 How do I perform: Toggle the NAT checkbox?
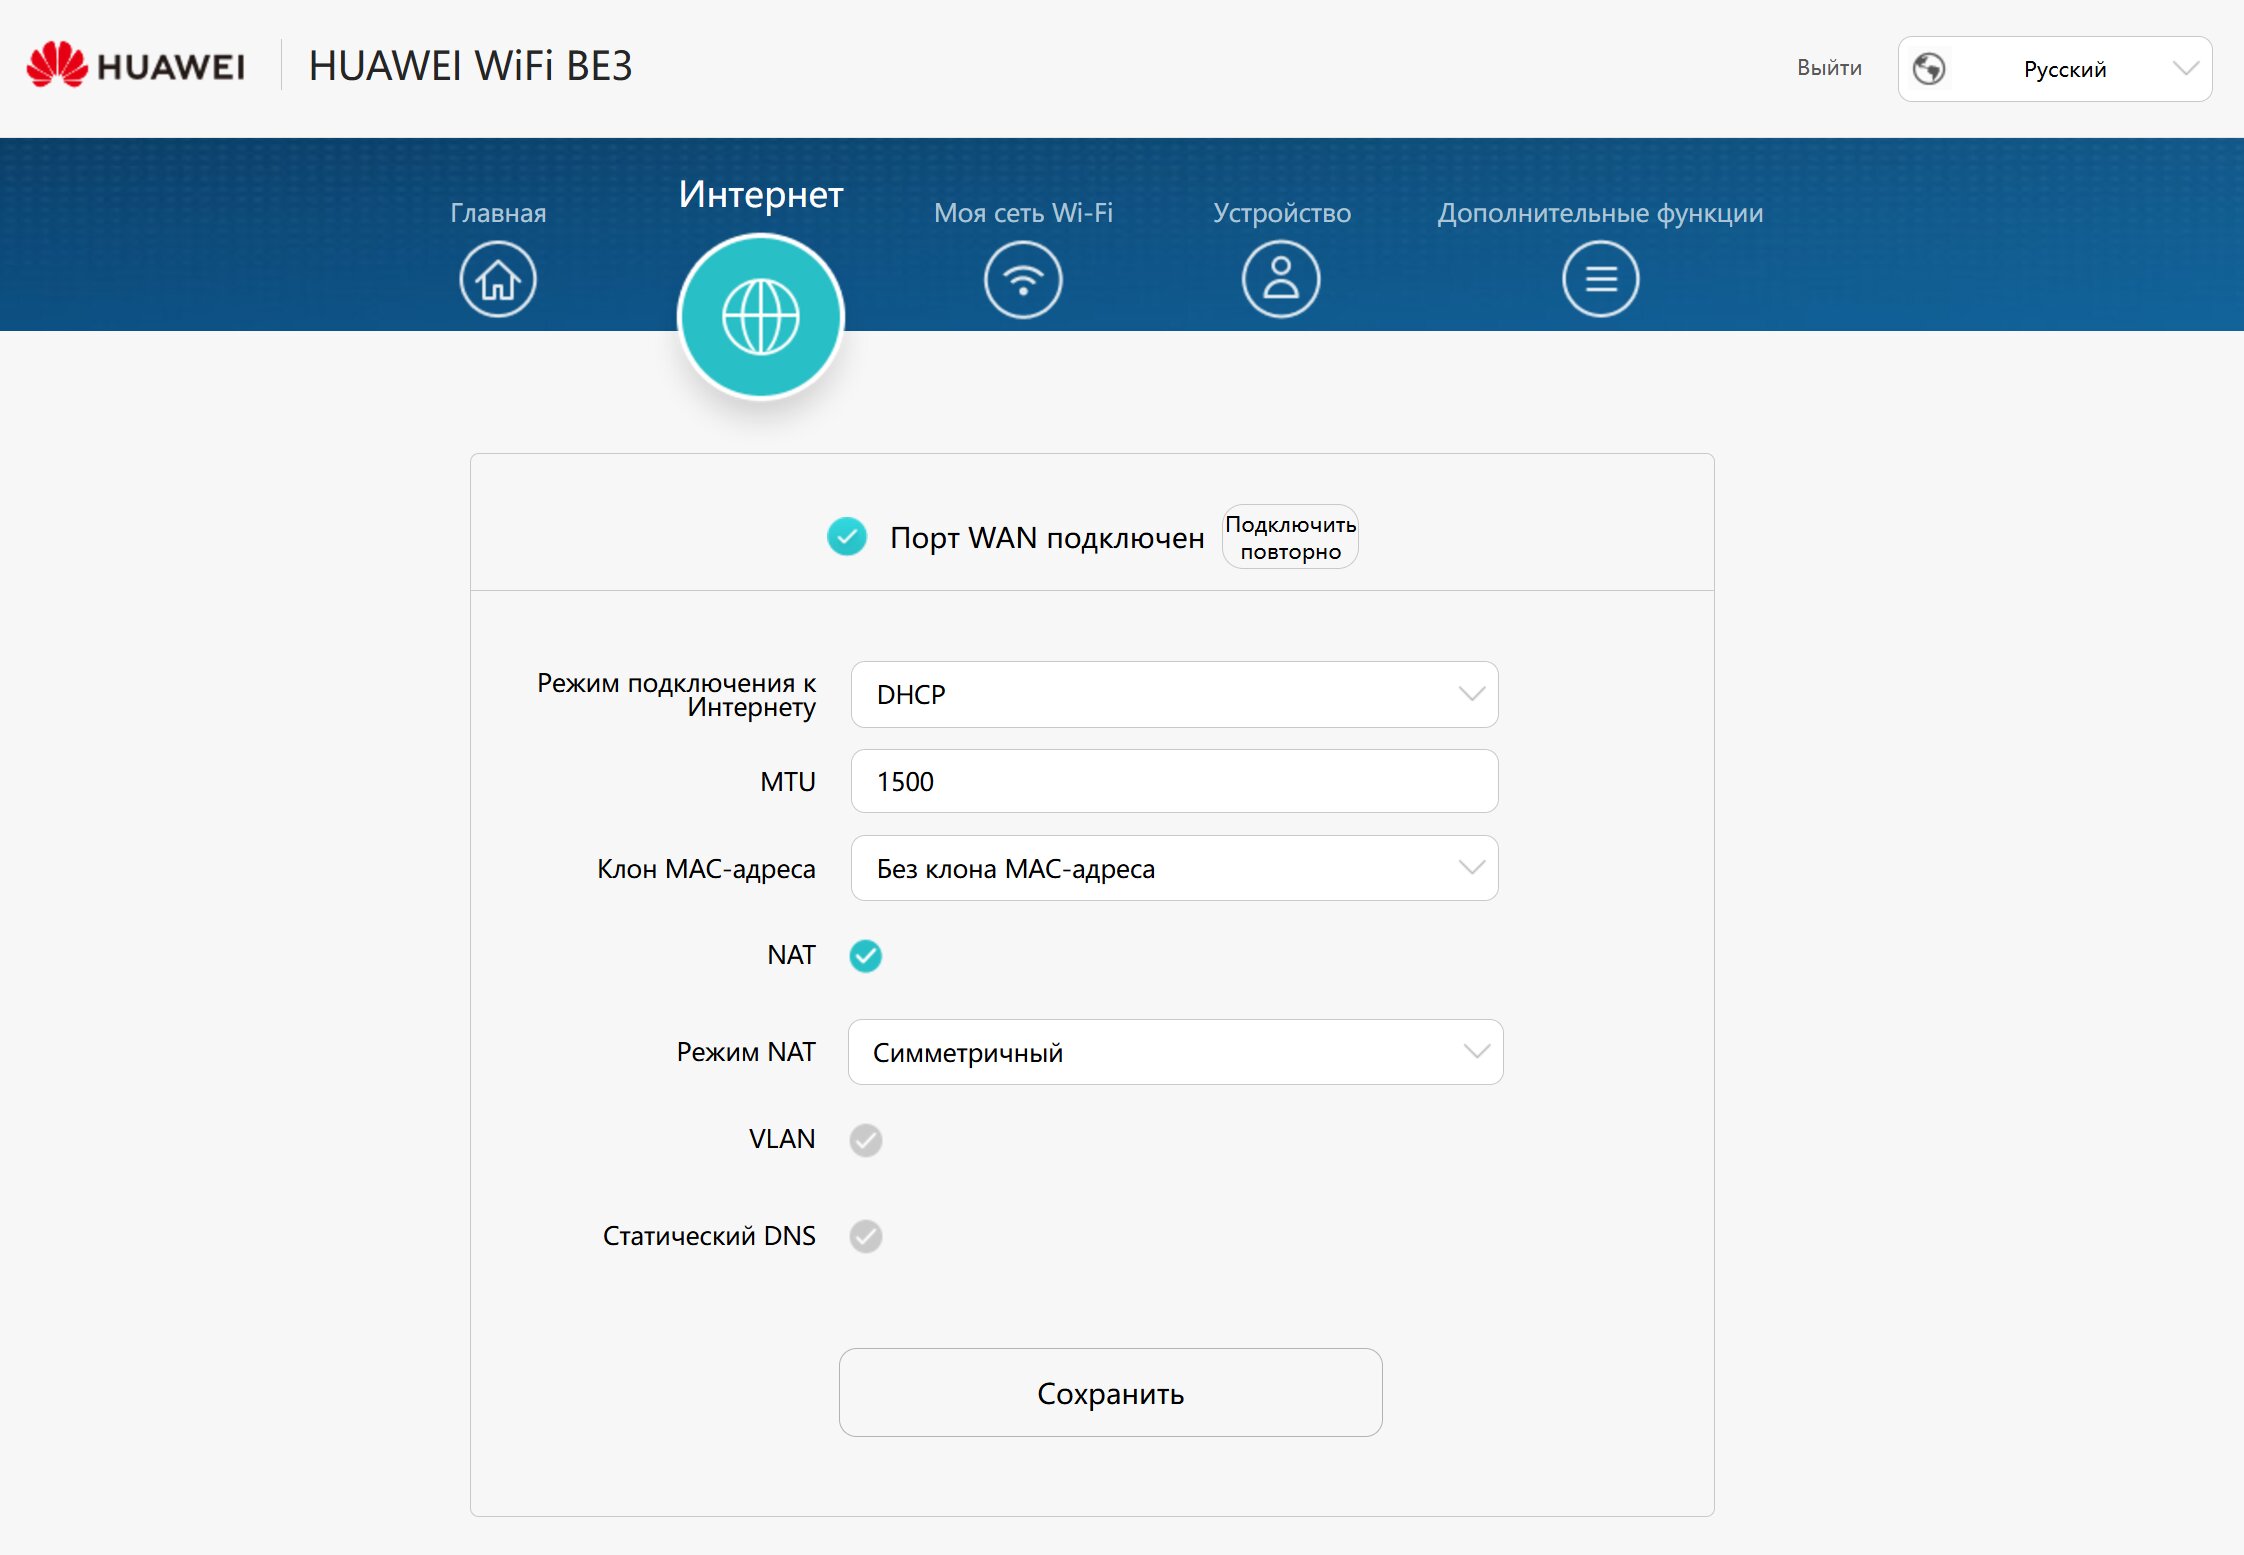pyautogui.click(x=866, y=956)
